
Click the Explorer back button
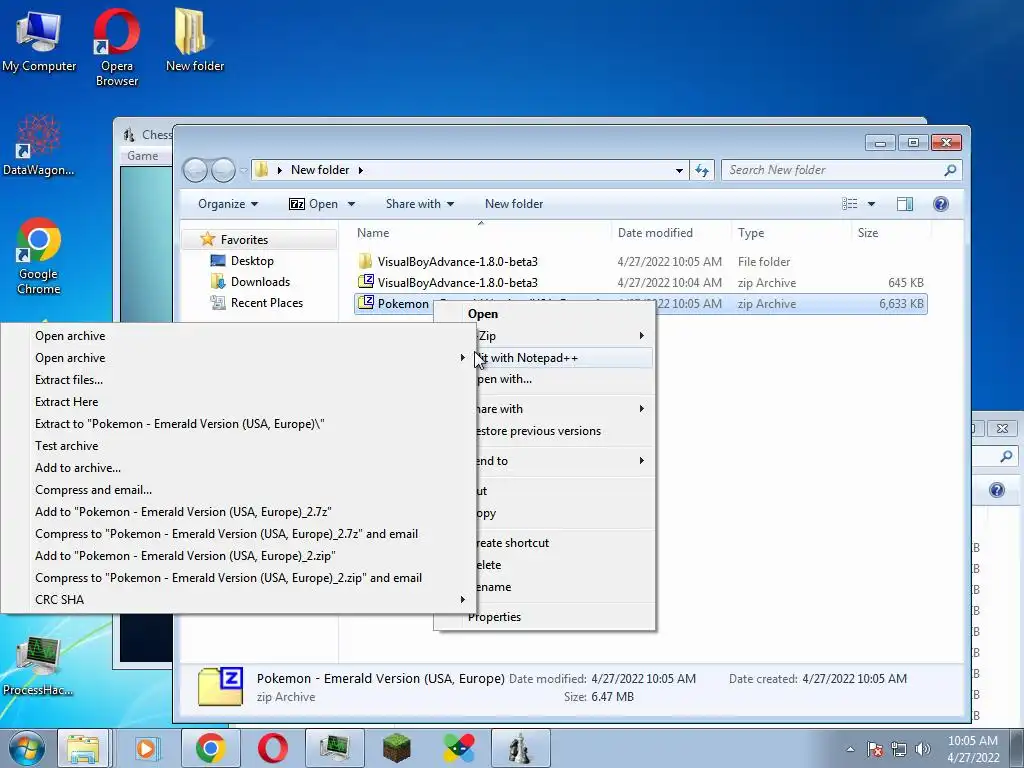(x=195, y=170)
